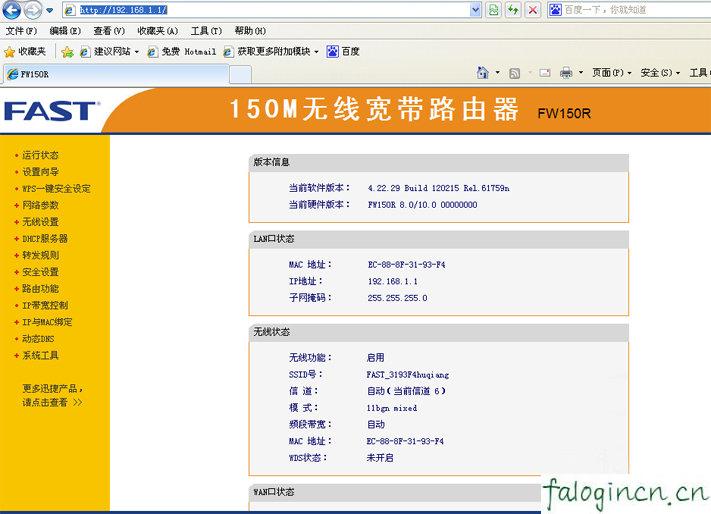
Task: Click the refresh page icon
Action: point(513,10)
